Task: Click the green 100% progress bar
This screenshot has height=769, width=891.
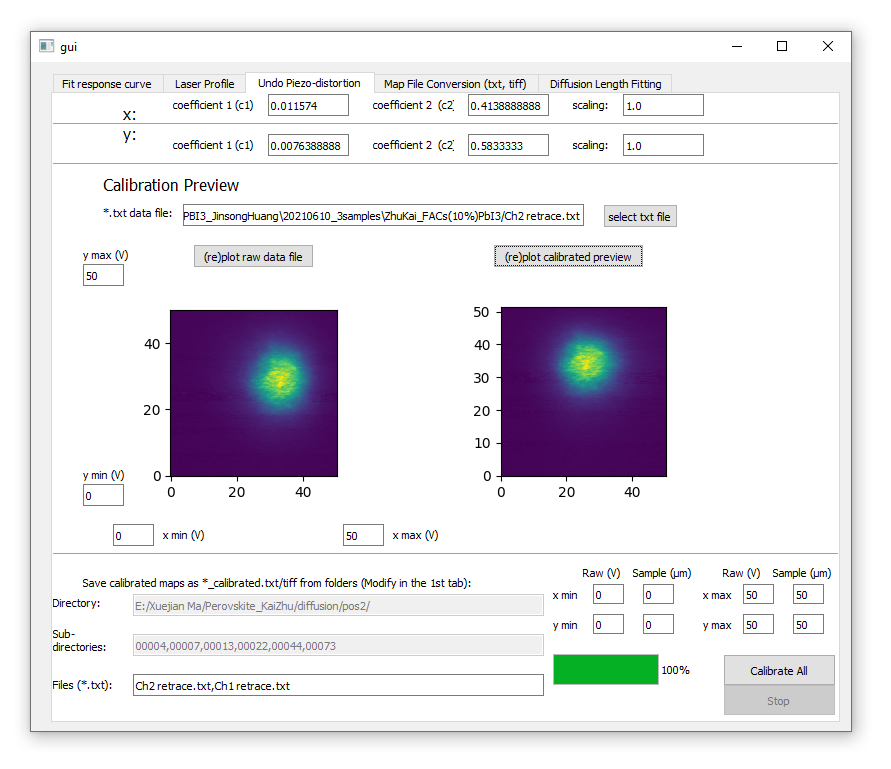Action: pyautogui.click(x=606, y=670)
